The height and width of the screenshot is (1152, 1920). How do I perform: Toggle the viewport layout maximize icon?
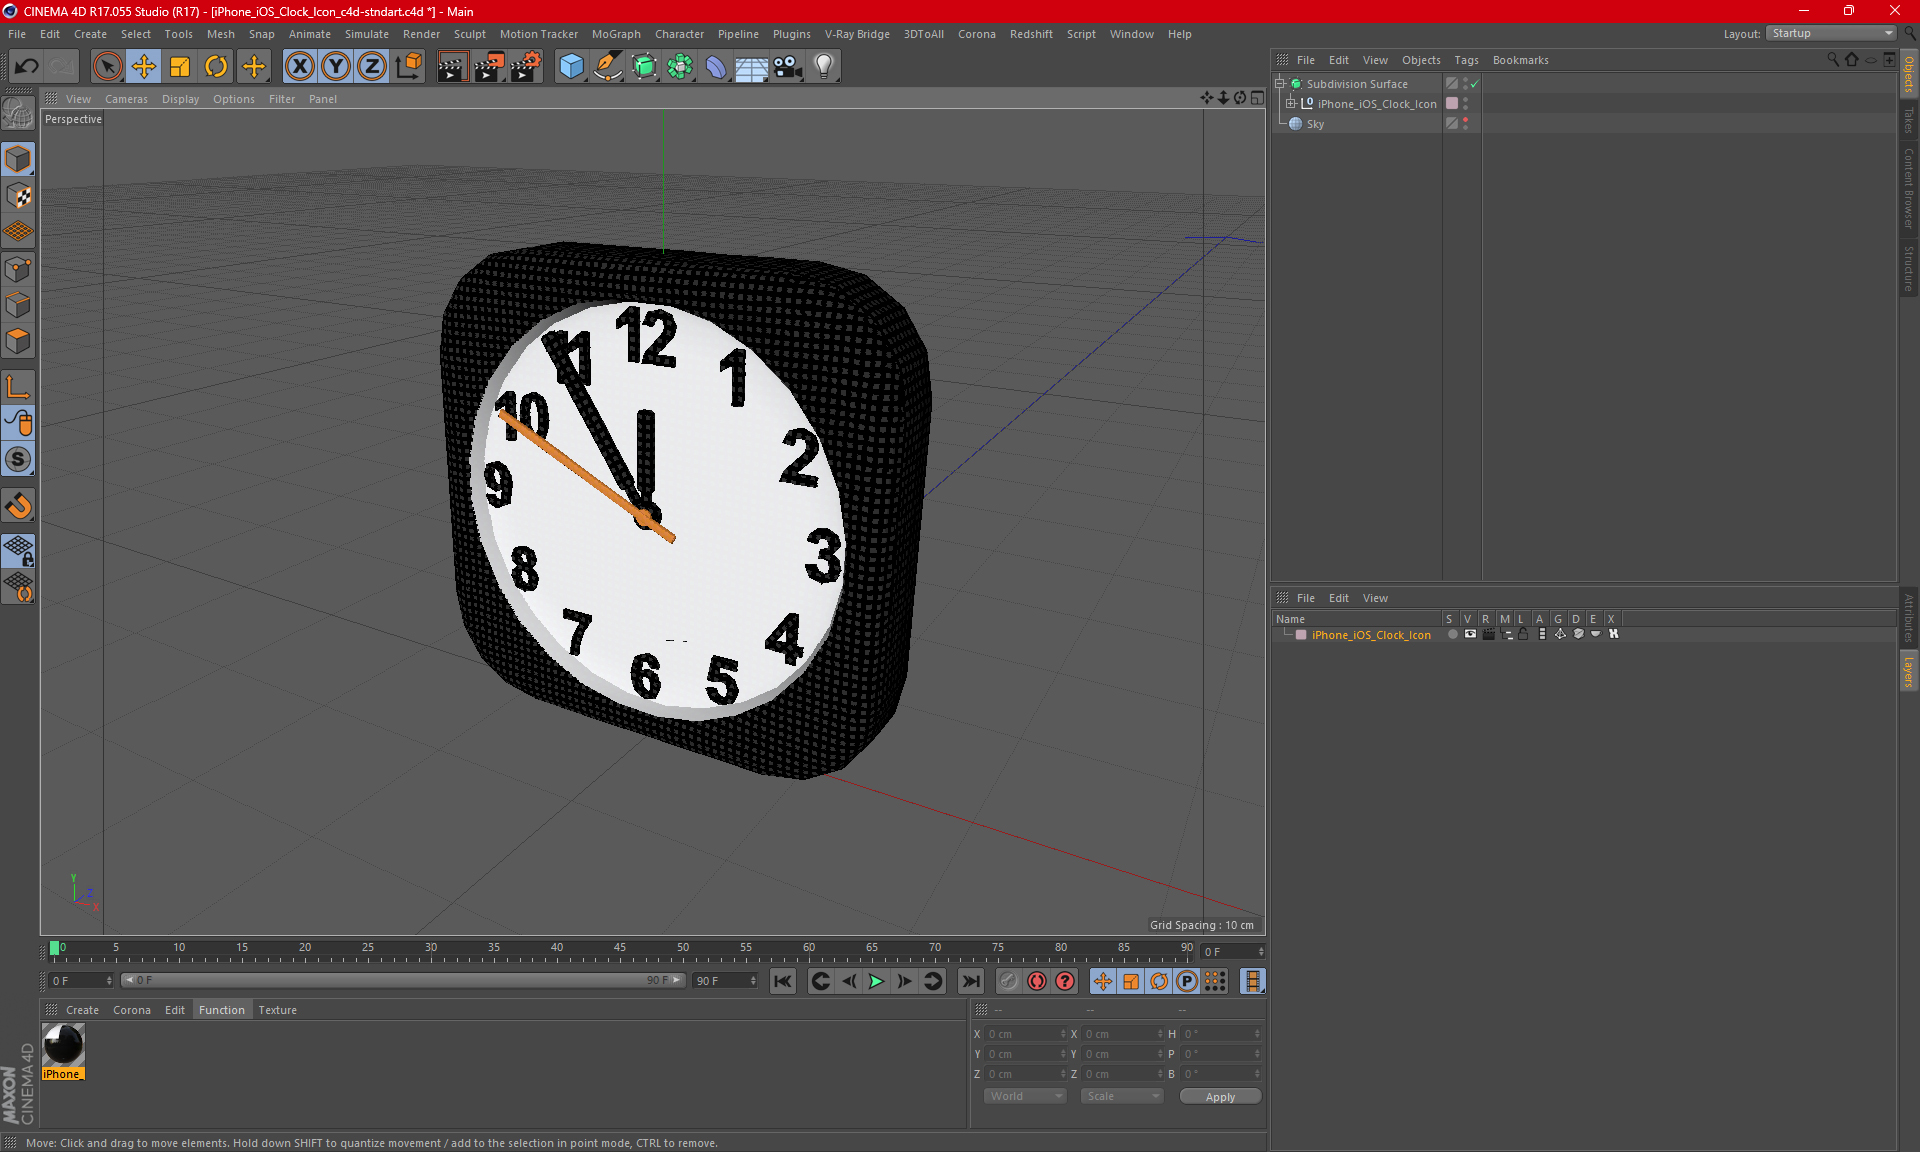1257,98
